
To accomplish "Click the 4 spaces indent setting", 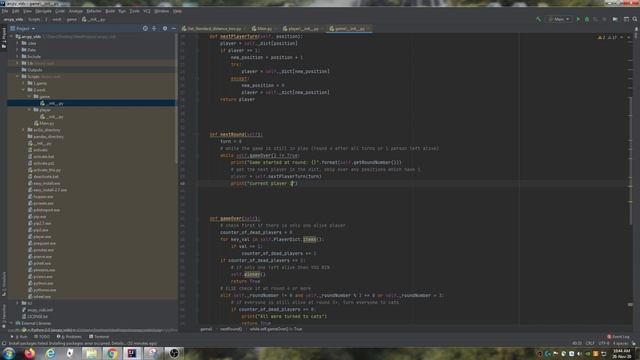I will (x=620, y=344).
